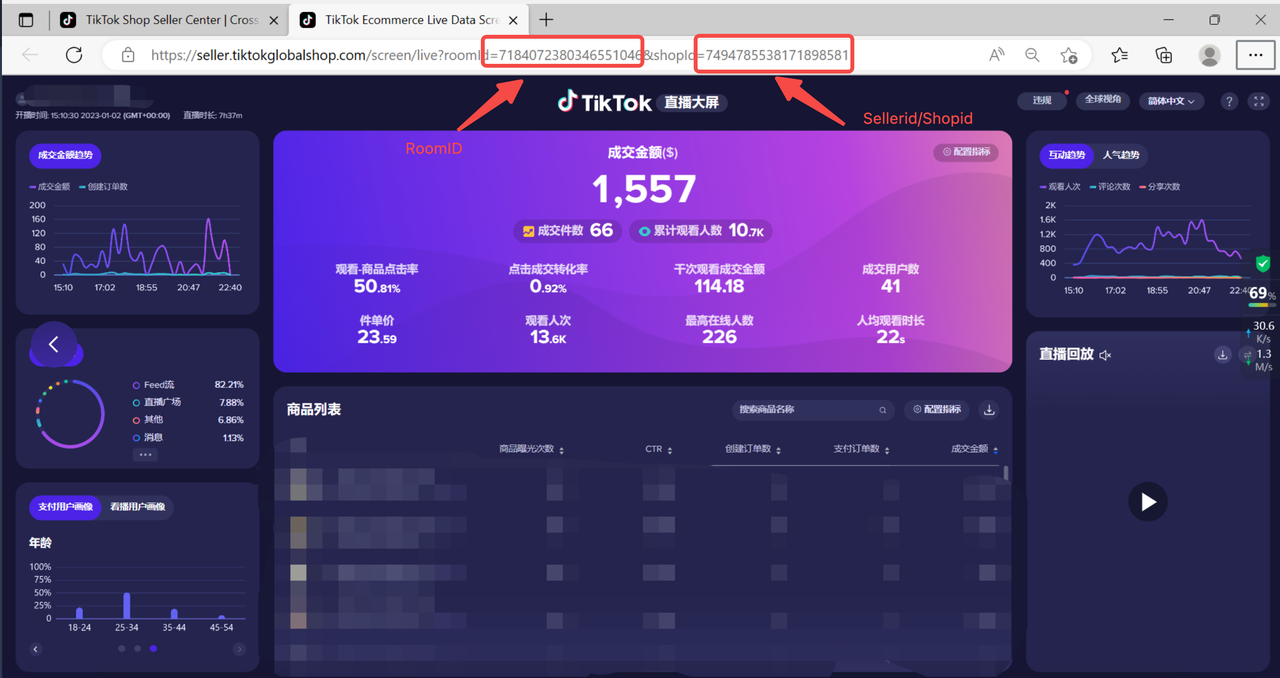Click the 成交金额趋势 pill button

(x=67, y=155)
